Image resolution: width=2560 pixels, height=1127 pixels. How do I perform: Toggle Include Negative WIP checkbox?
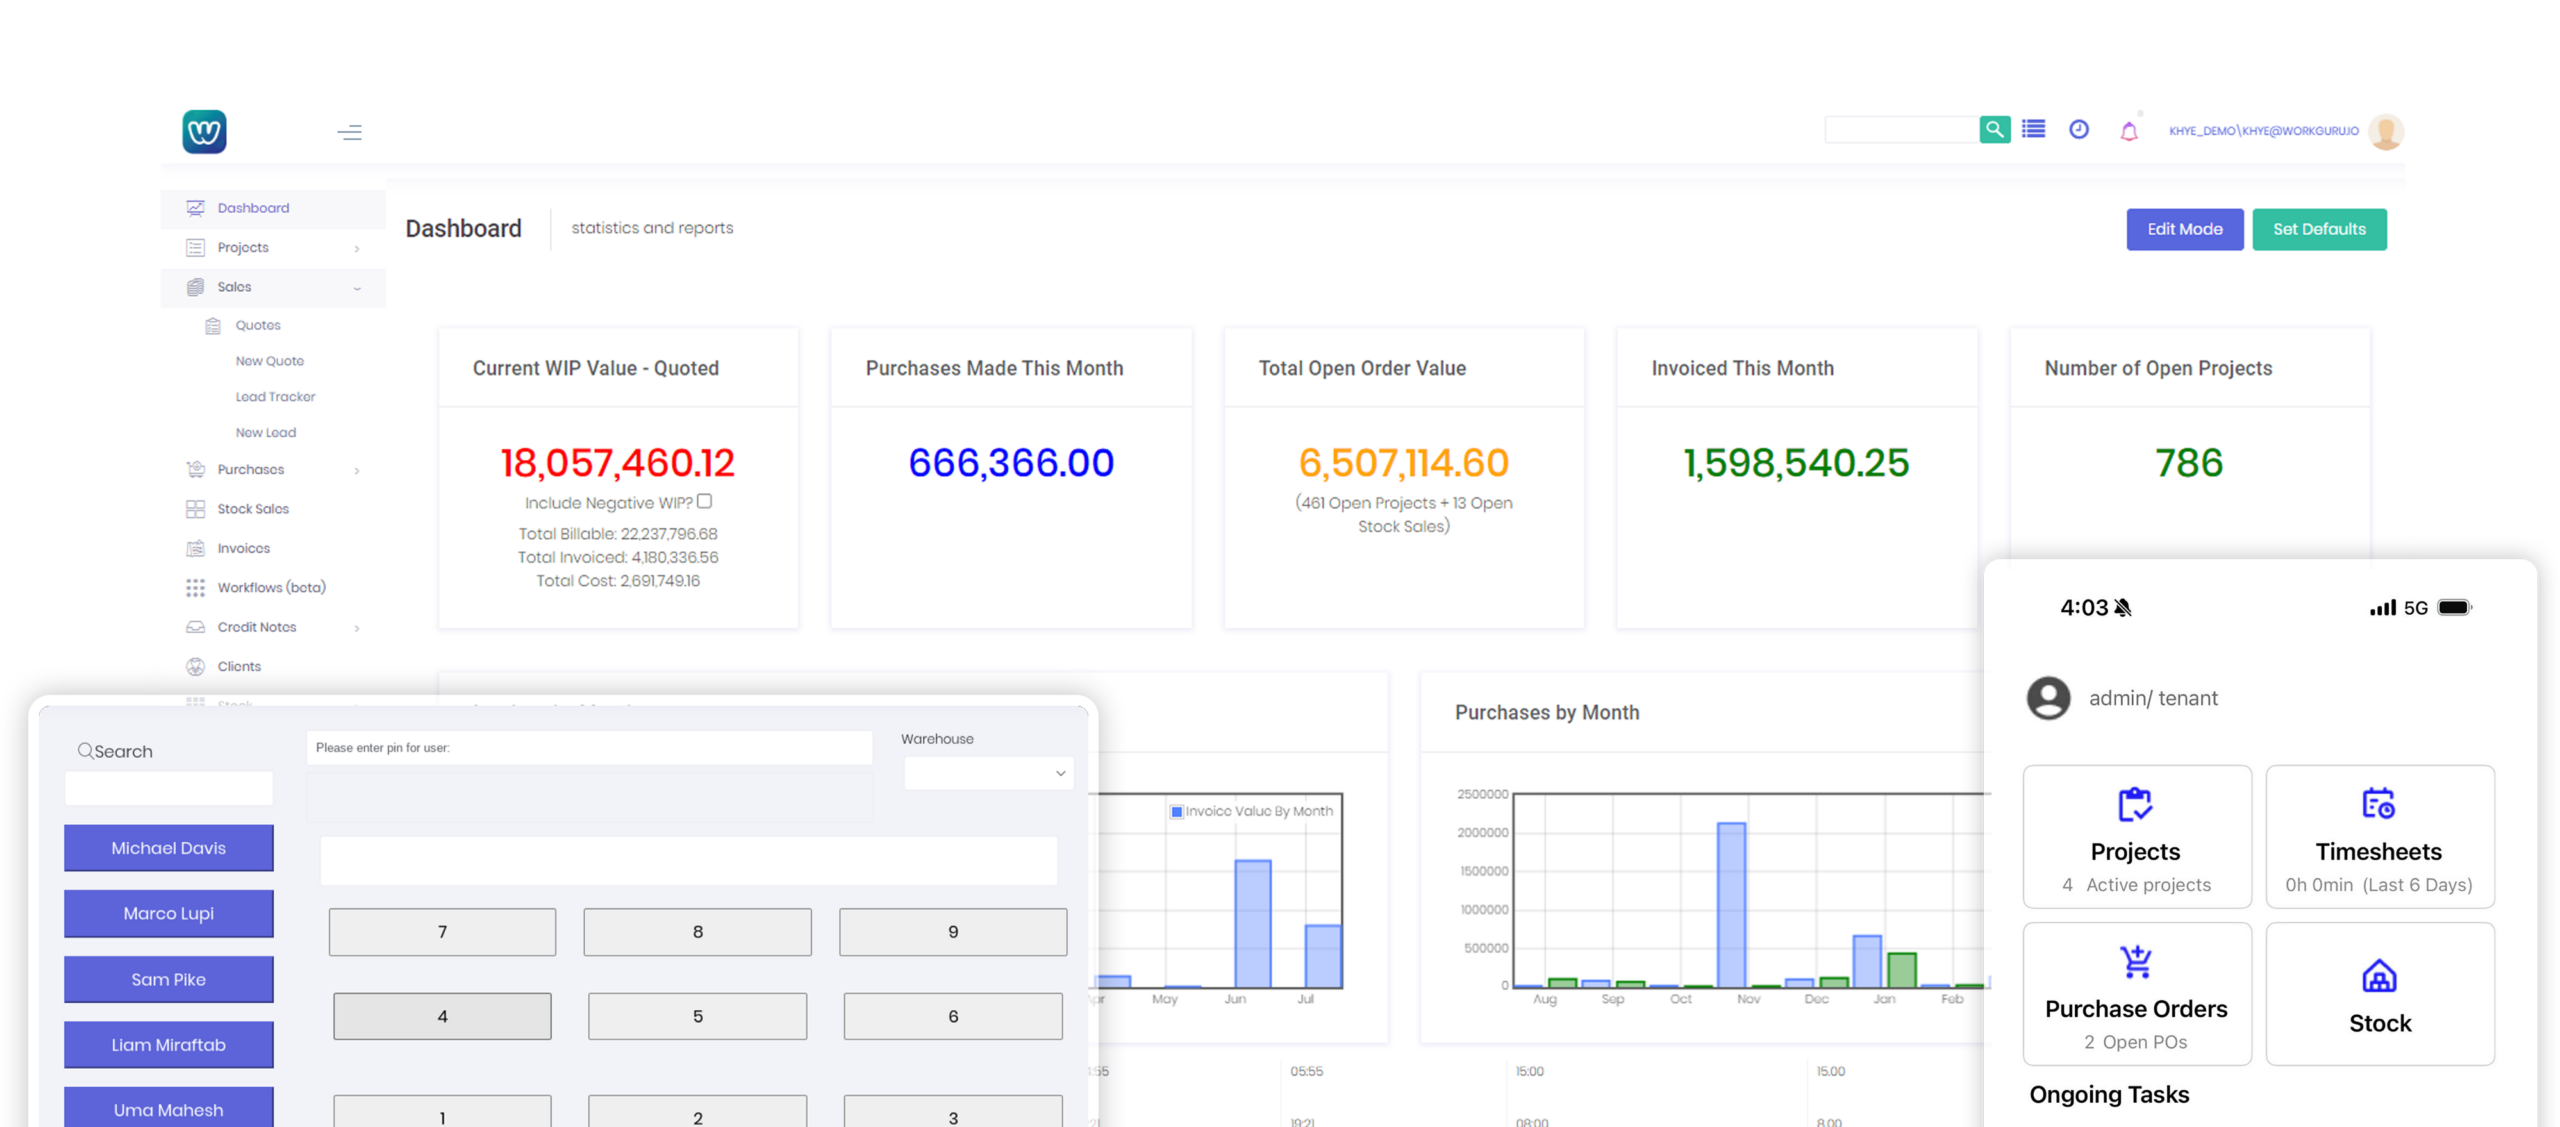point(704,501)
